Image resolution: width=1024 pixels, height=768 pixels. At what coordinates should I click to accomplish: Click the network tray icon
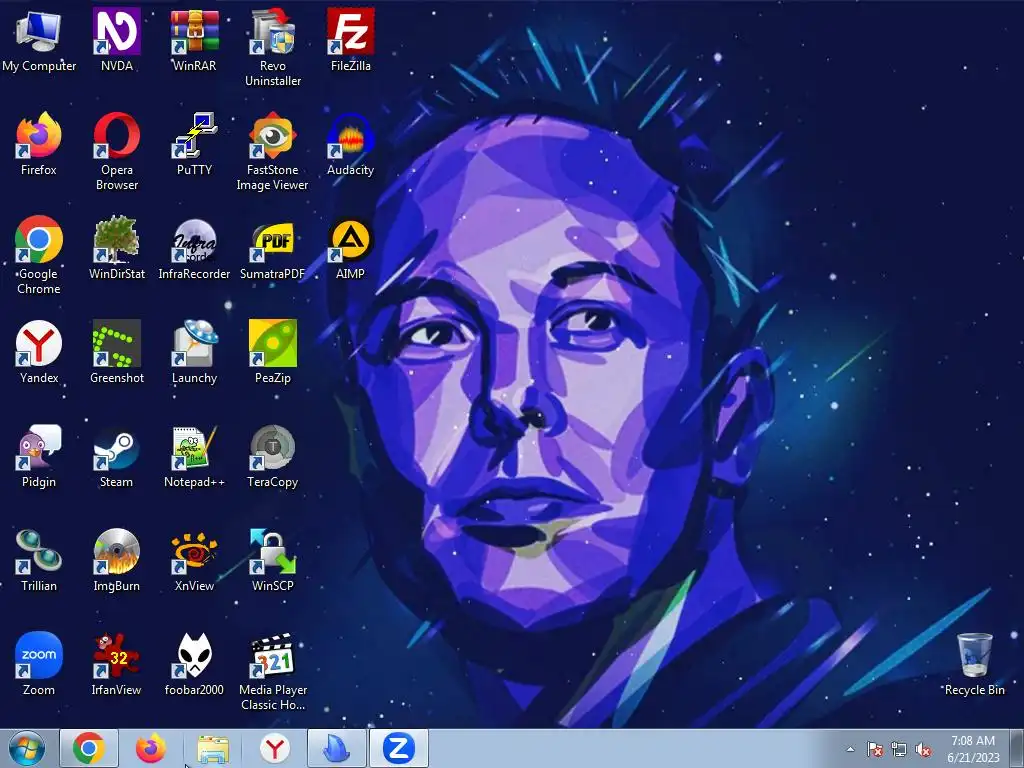point(899,750)
